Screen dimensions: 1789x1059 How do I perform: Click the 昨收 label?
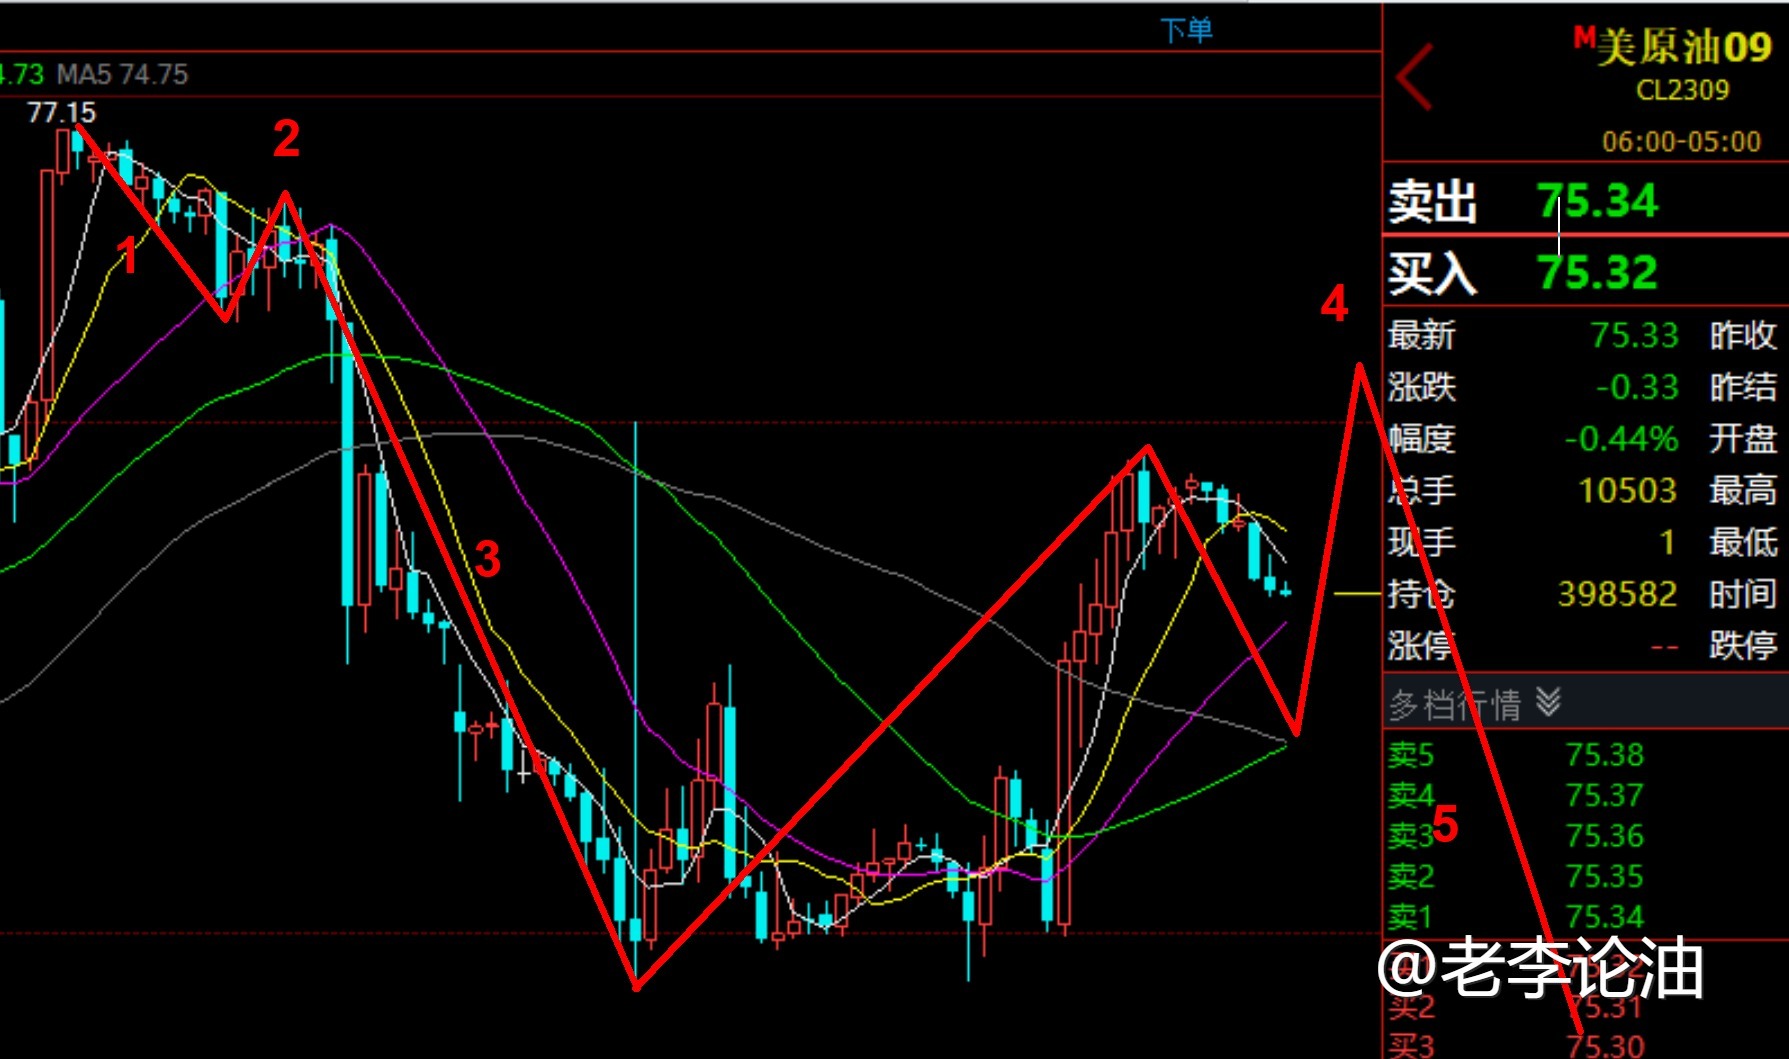point(1742,335)
